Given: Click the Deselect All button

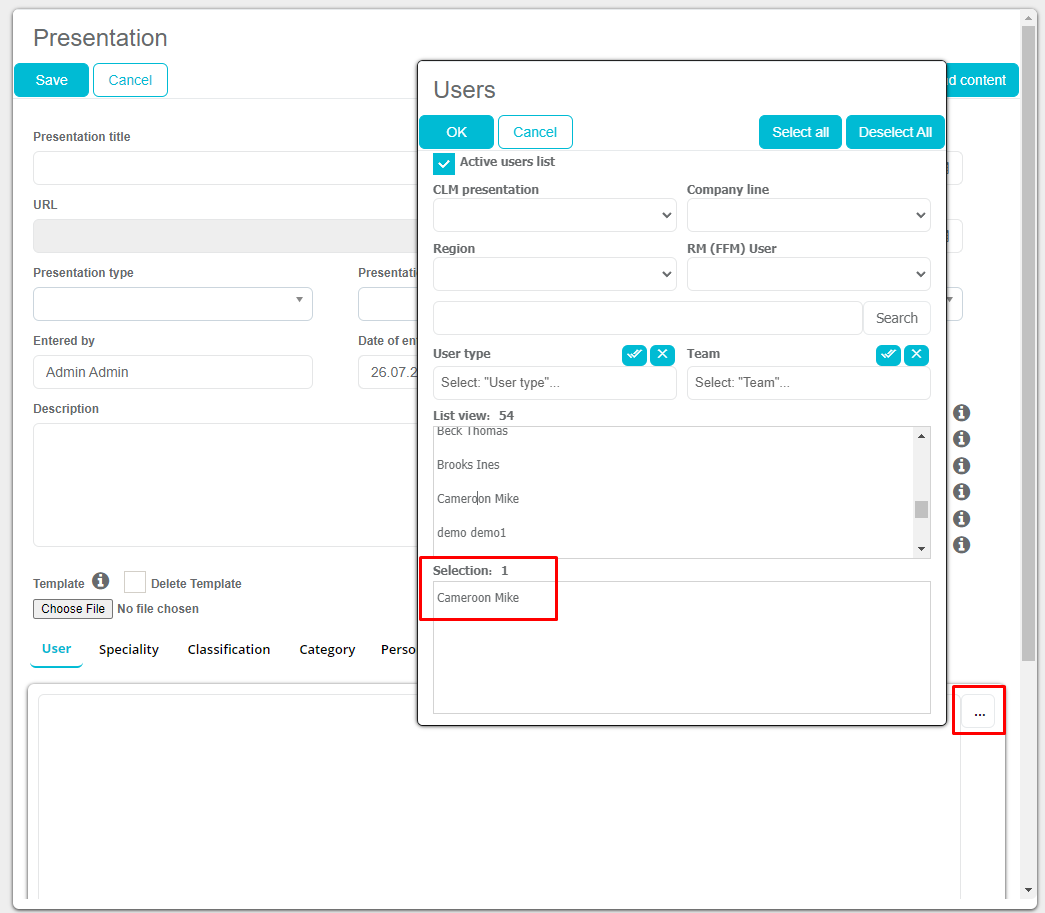Looking at the screenshot, I should (x=895, y=132).
